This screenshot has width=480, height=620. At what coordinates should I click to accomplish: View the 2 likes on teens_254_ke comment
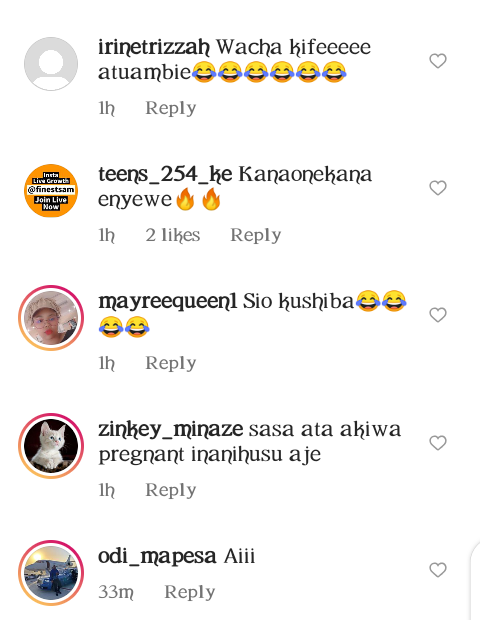click(173, 235)
